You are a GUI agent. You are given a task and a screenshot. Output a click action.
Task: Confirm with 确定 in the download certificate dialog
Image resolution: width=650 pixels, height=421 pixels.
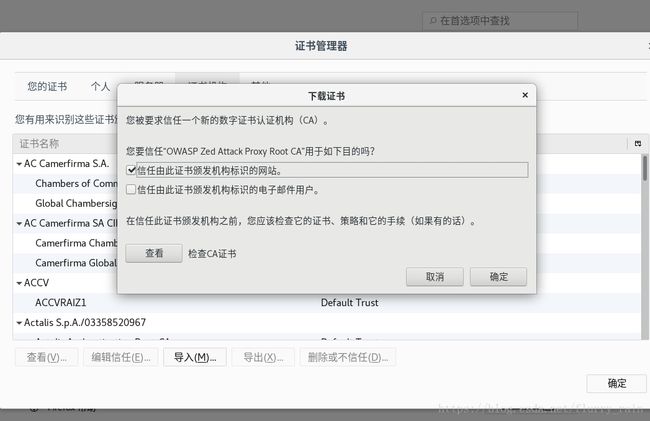[498, 276]
